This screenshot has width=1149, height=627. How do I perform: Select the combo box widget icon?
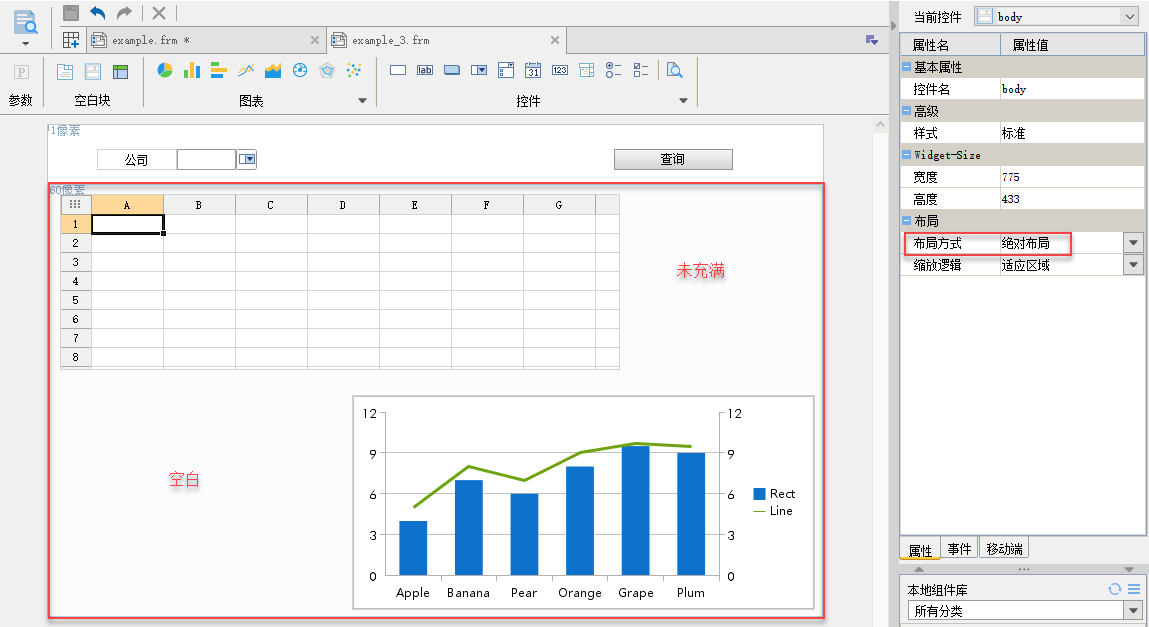(479, 70)
